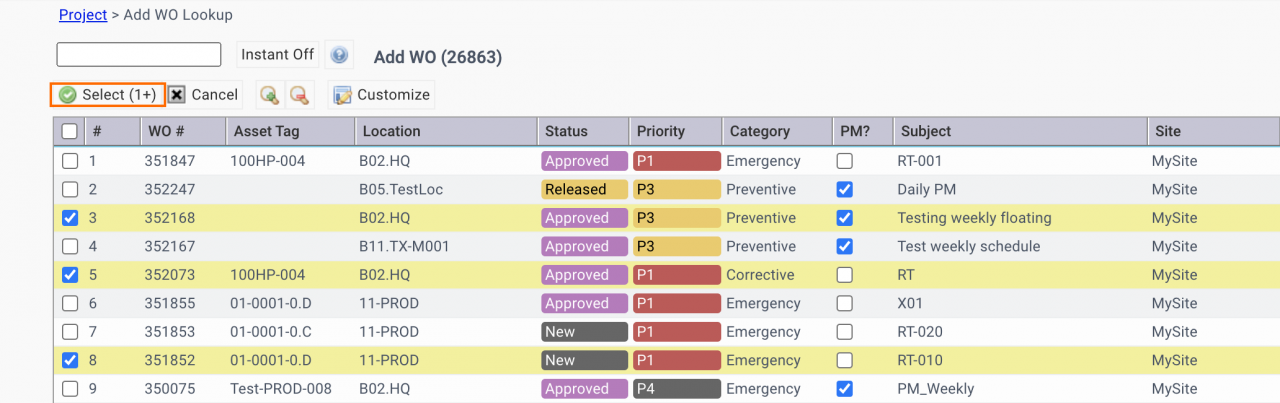Sort by the Priority column header
Screen dimensions: 1280x403
pos(660,131)
